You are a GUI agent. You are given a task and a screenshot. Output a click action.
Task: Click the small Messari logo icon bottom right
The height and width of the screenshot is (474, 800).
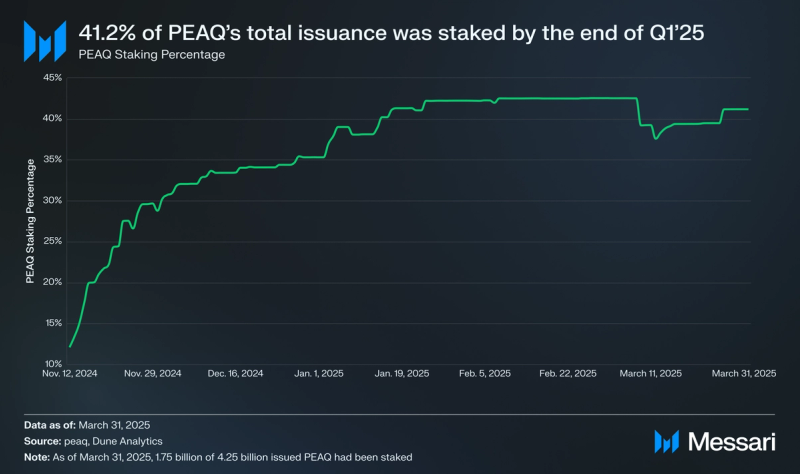[666, 442]
